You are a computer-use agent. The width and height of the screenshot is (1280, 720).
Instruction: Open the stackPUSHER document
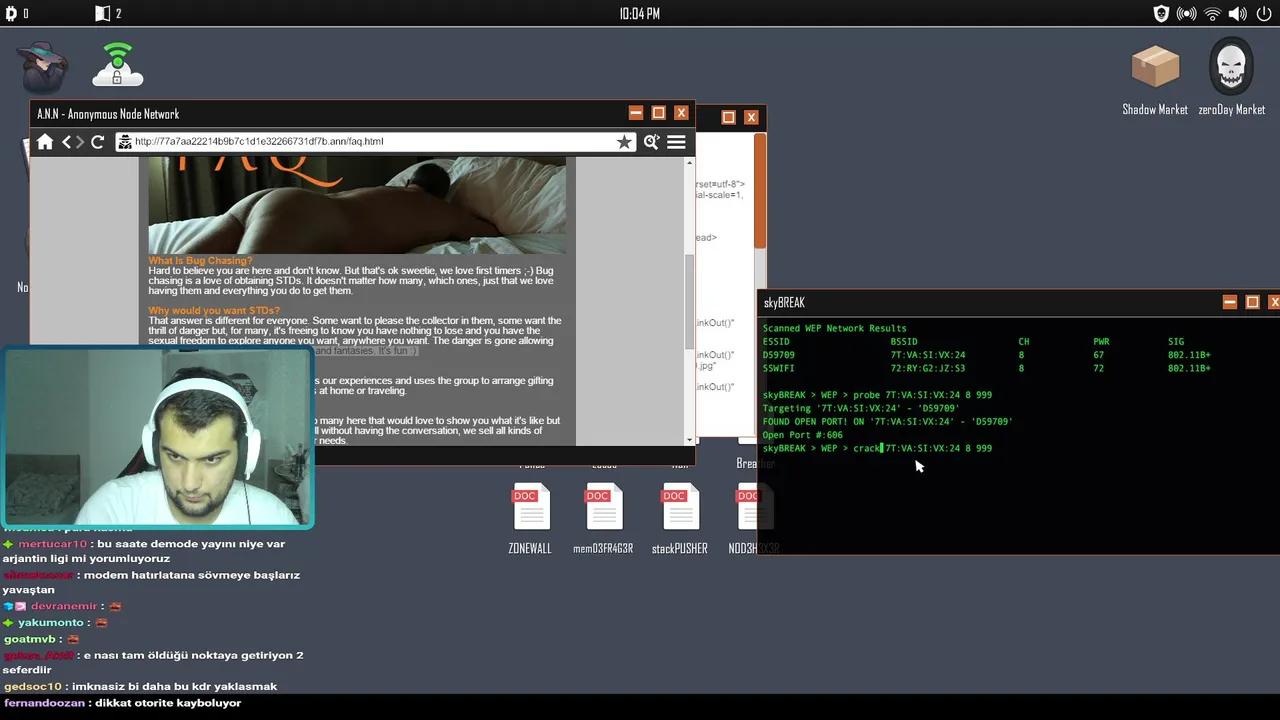tap(680, 506)
